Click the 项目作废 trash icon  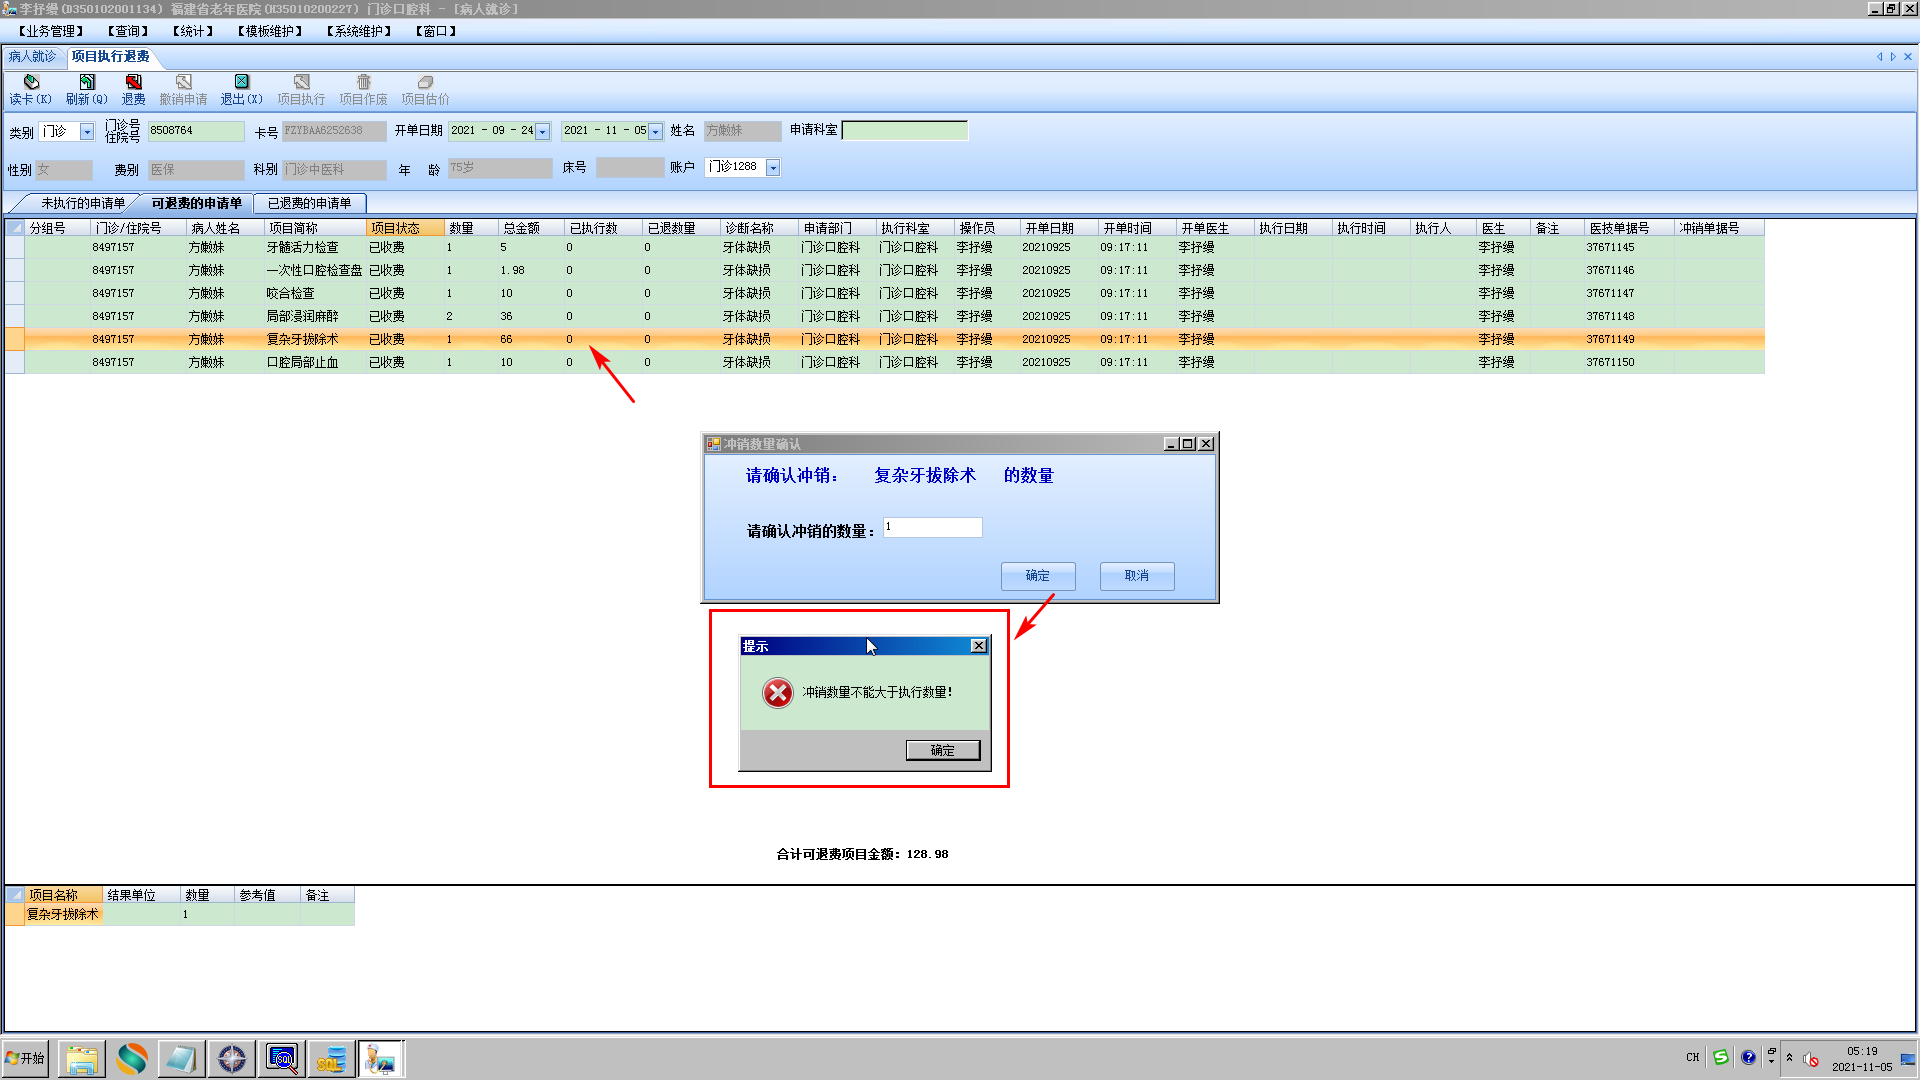(x=363, y=82)
